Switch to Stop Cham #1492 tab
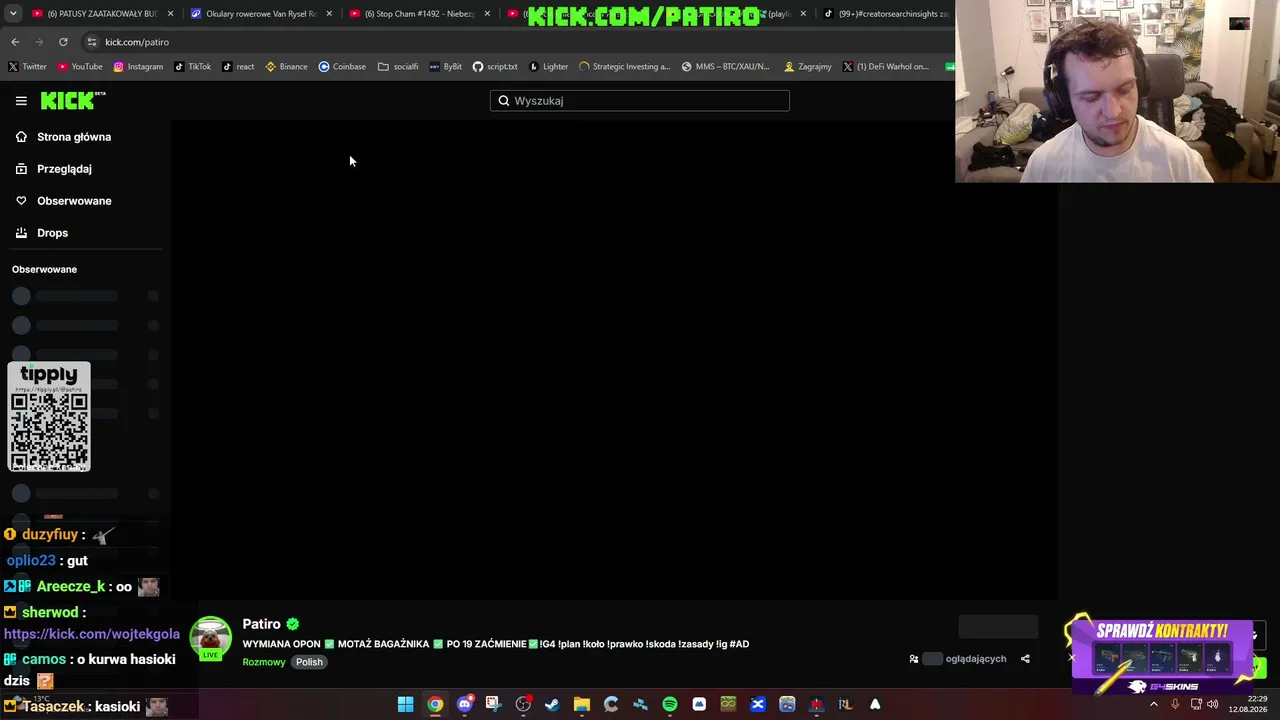 point(419,14)
